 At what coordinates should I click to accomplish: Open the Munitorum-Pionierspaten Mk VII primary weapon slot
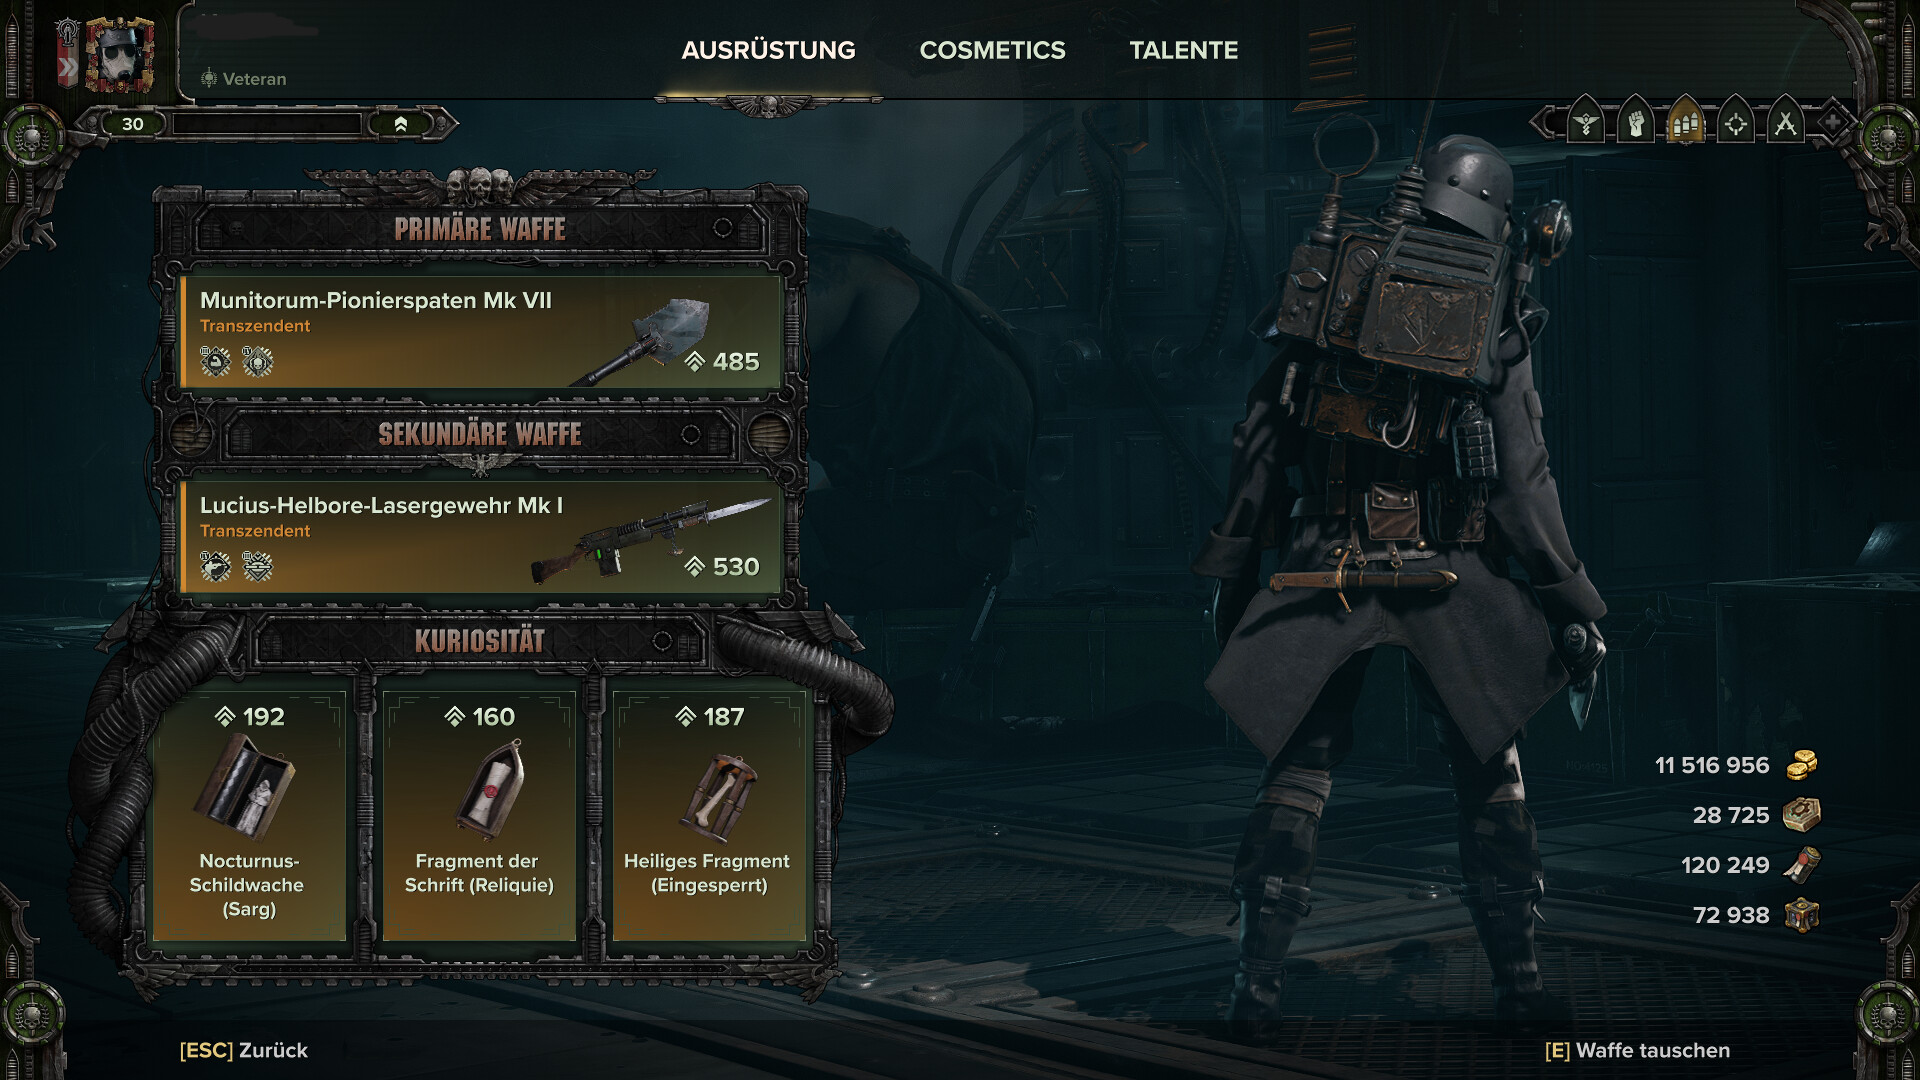pos(480,332)
